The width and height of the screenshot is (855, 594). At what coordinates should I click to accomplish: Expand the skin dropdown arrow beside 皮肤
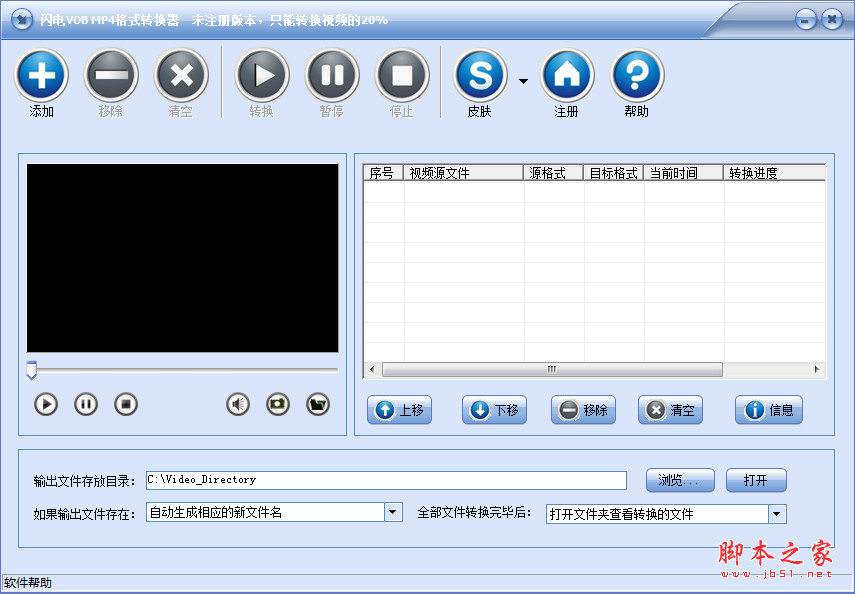pos(521,83)
